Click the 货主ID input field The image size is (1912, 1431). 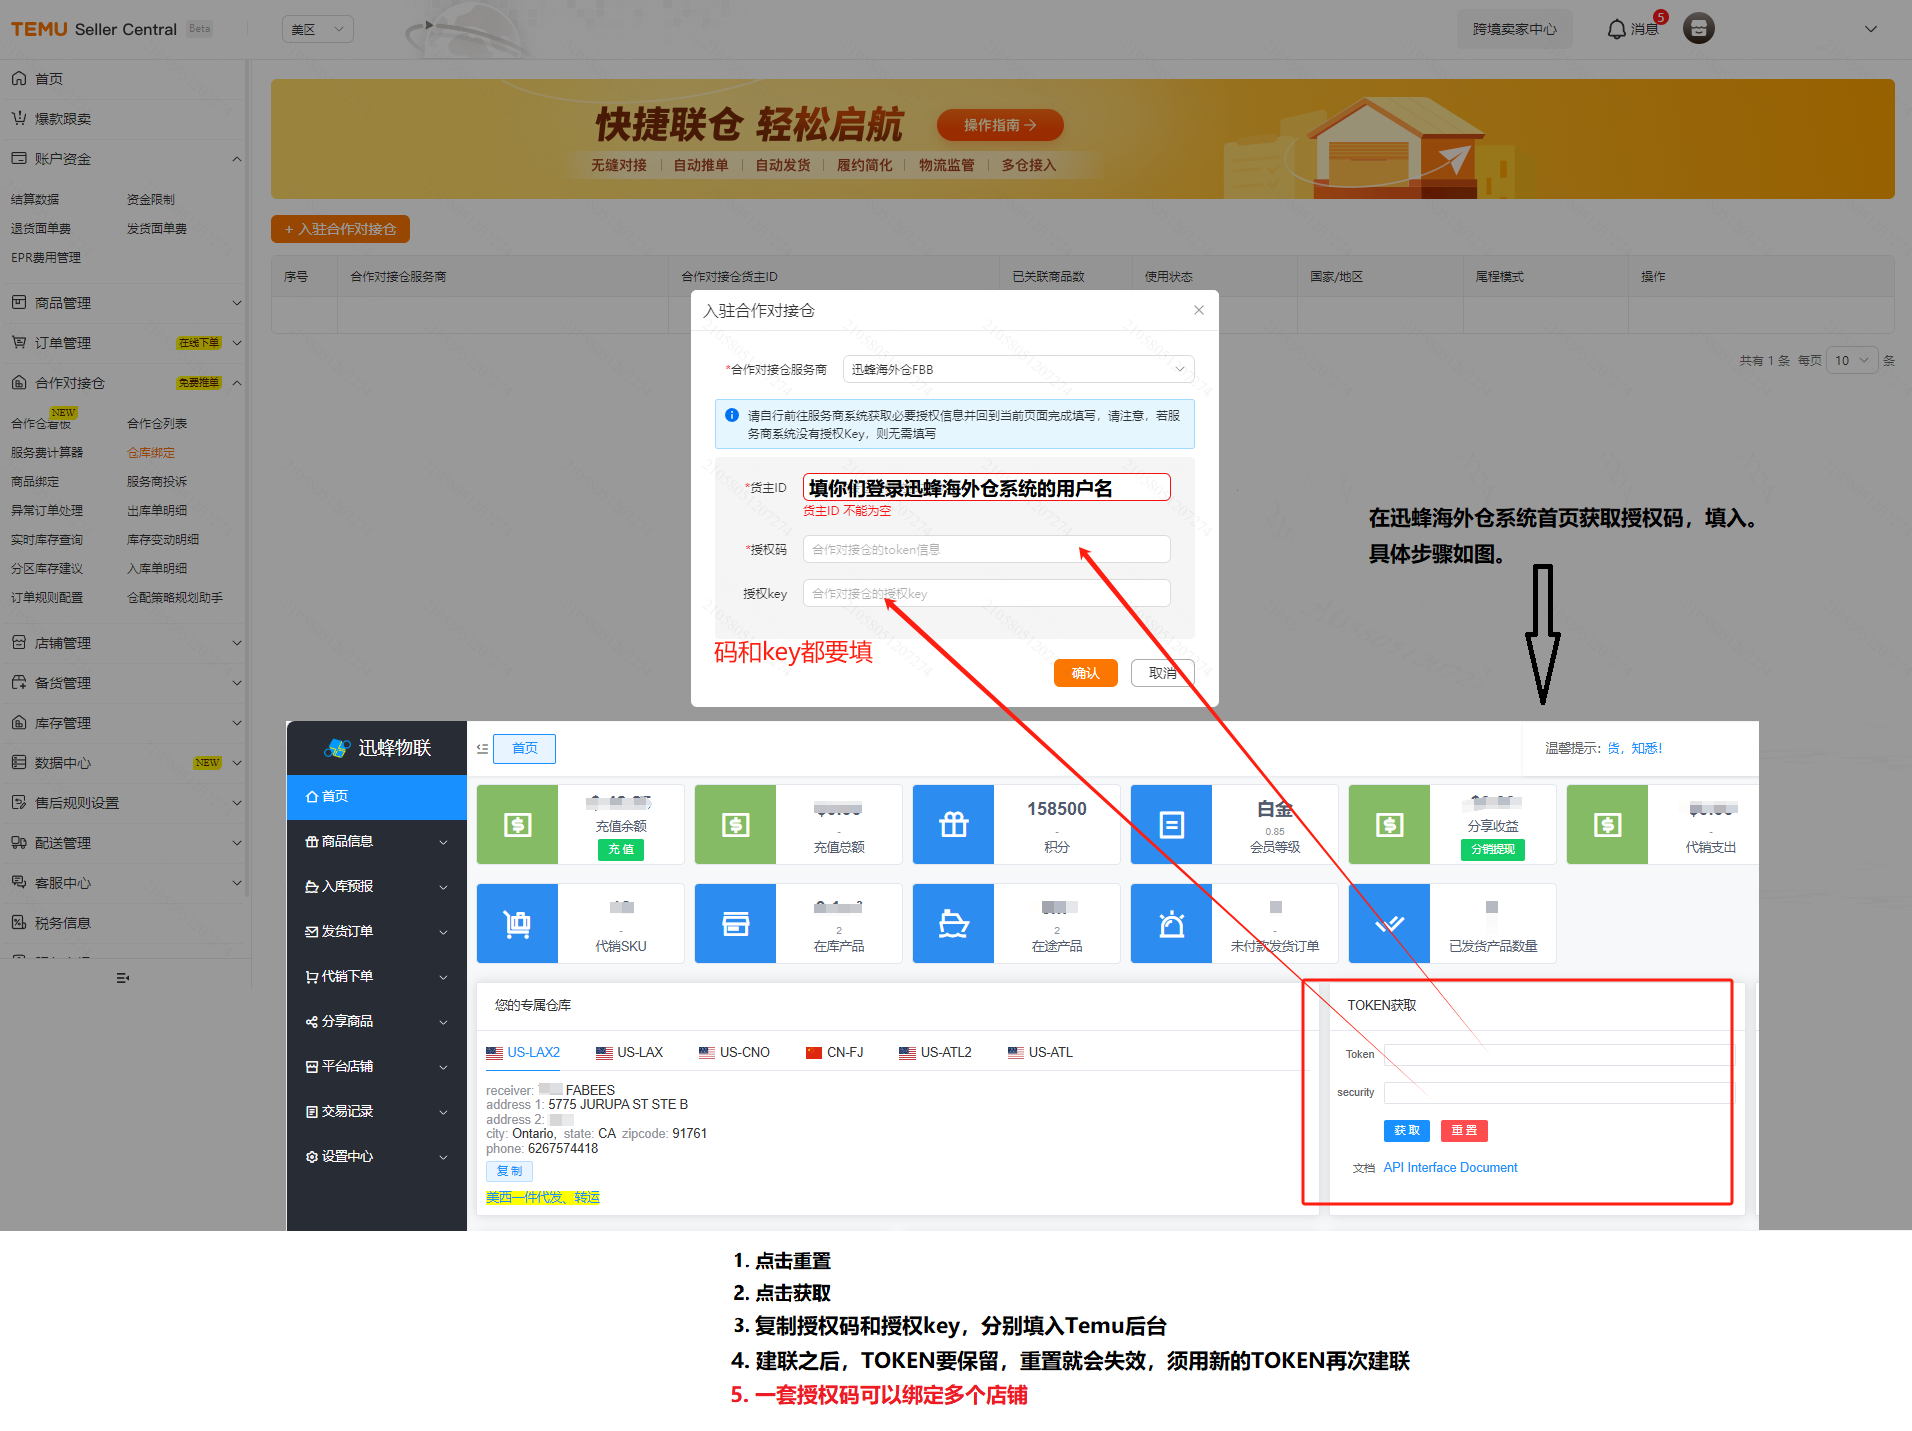pos(986,487)
